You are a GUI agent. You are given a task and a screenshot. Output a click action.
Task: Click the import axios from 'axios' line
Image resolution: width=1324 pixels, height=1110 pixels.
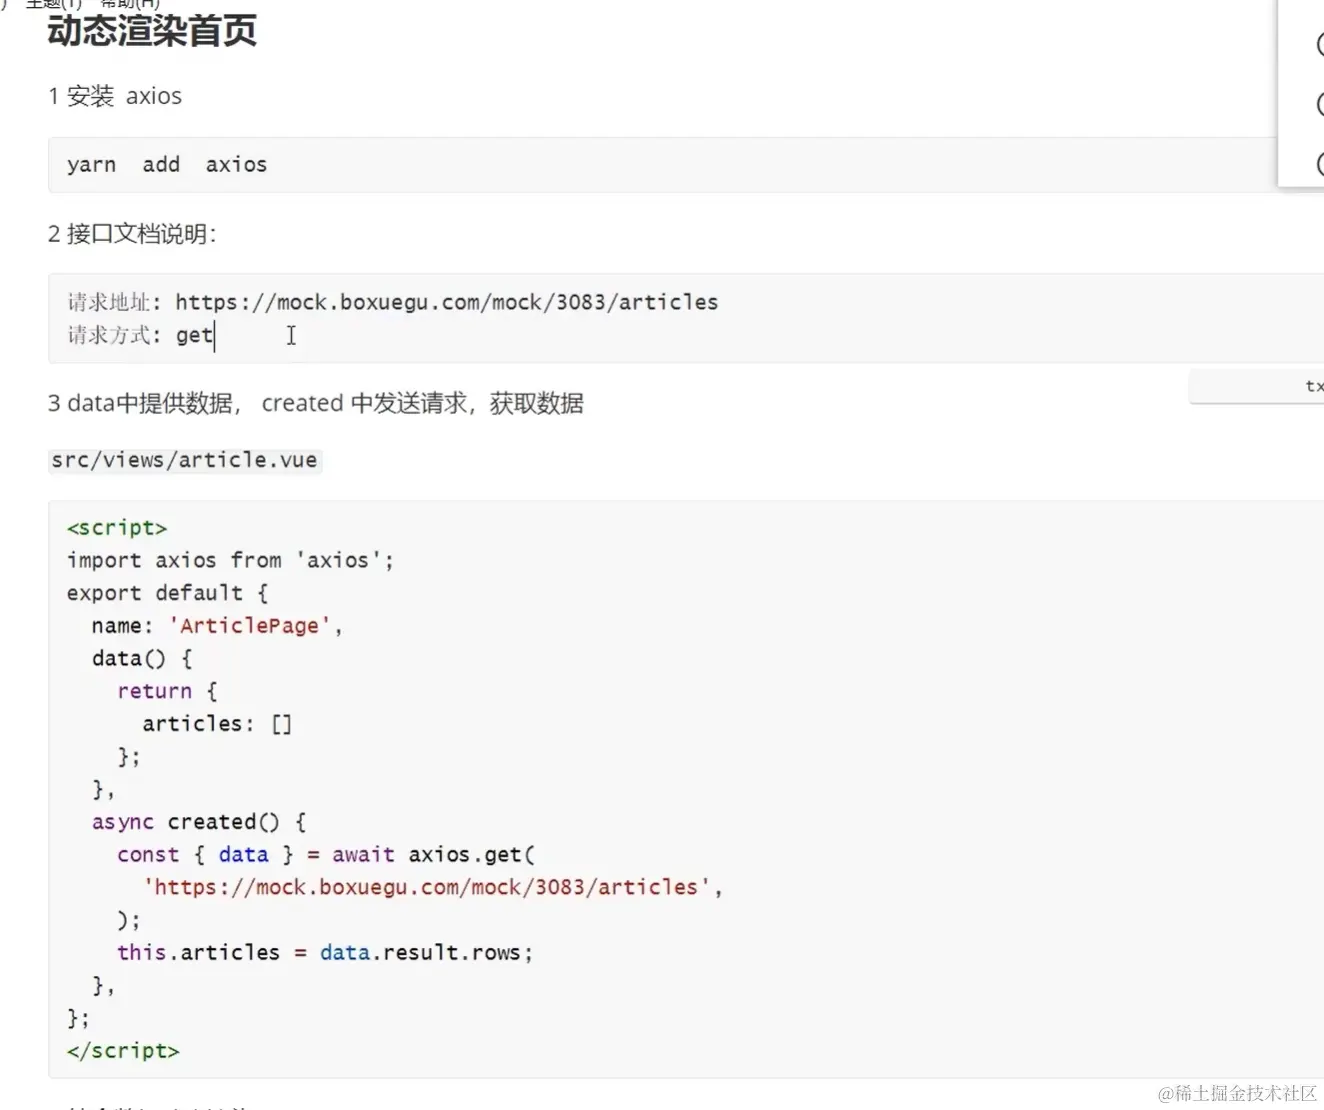click(x=230, y=560)
